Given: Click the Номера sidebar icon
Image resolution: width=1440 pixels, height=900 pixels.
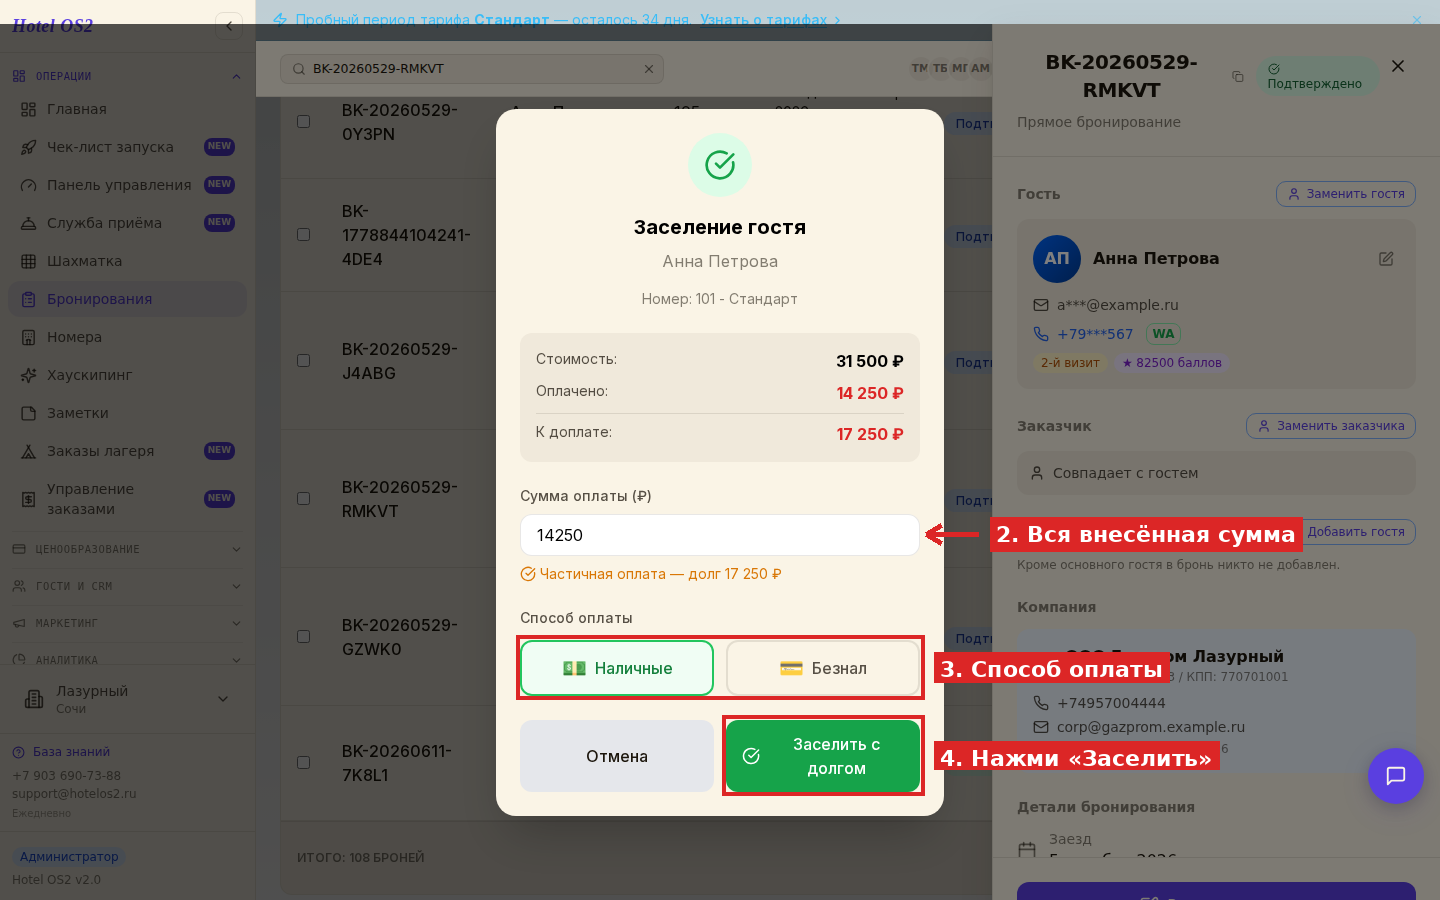Looking at the screenshot, I should point(28,337).
